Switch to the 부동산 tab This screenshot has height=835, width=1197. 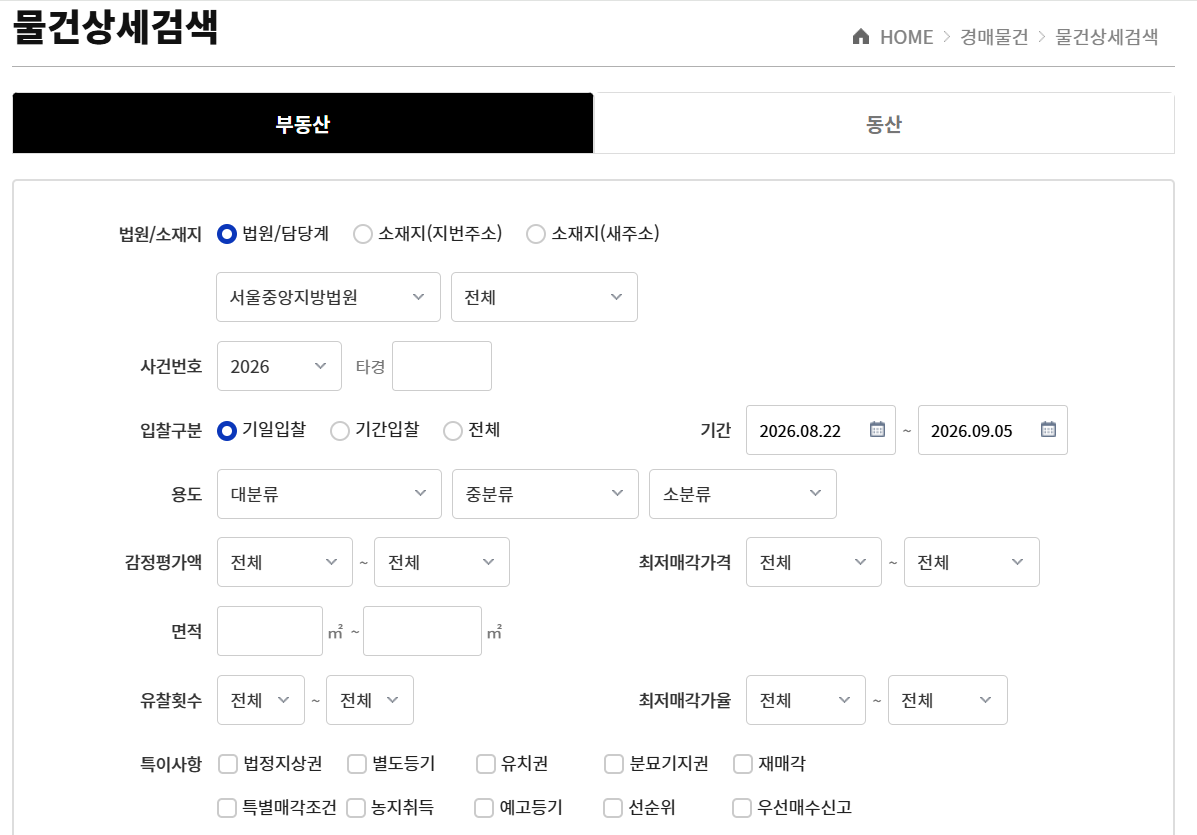303,124
